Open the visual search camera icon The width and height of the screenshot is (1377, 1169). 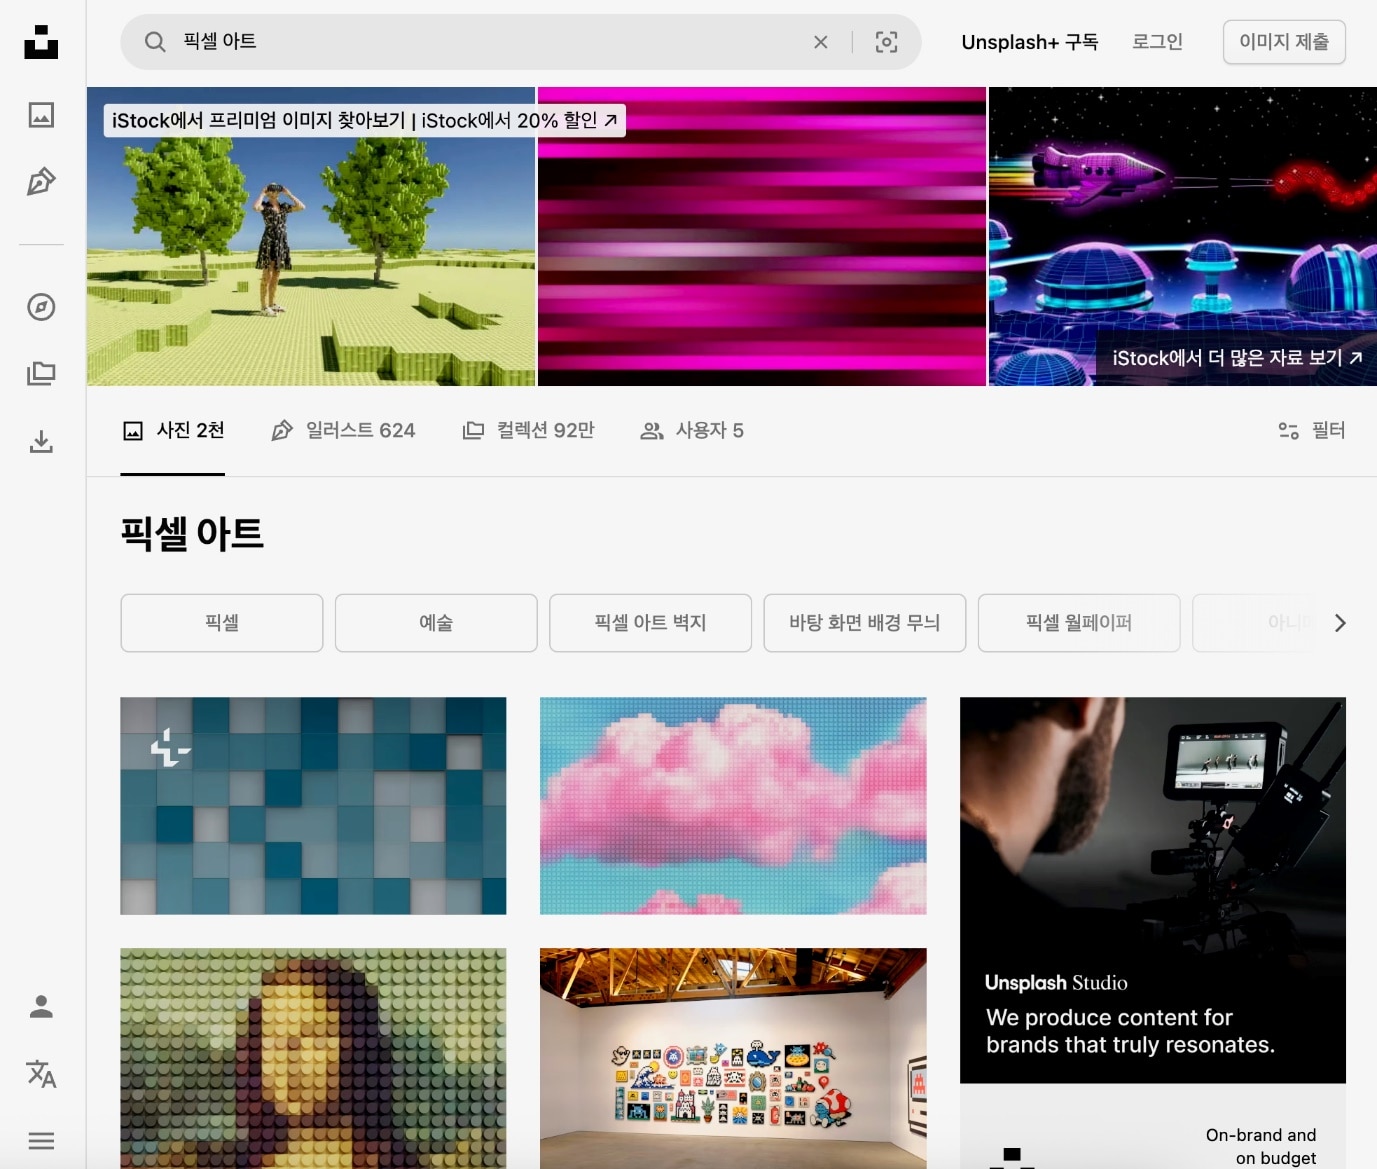[886, 41]
